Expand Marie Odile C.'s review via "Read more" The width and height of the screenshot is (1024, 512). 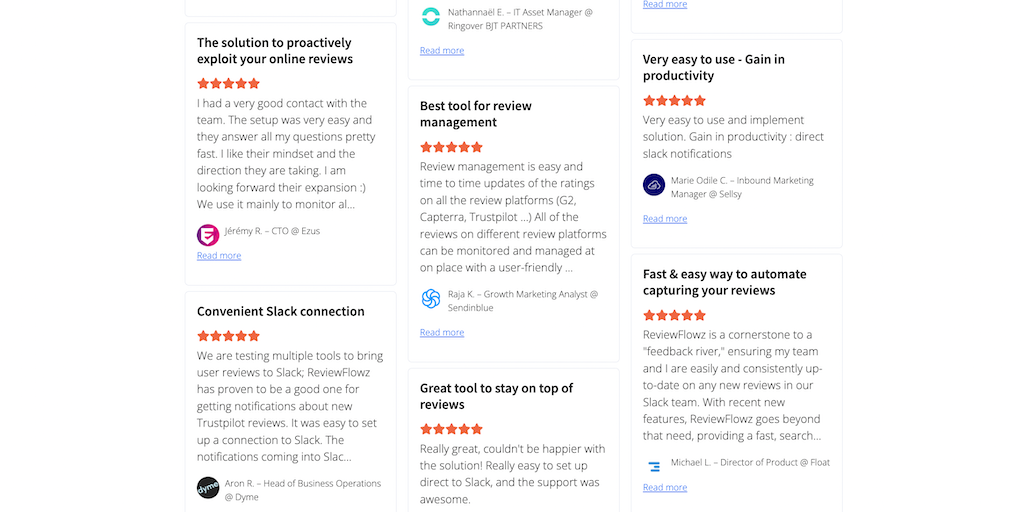[665, 219]
